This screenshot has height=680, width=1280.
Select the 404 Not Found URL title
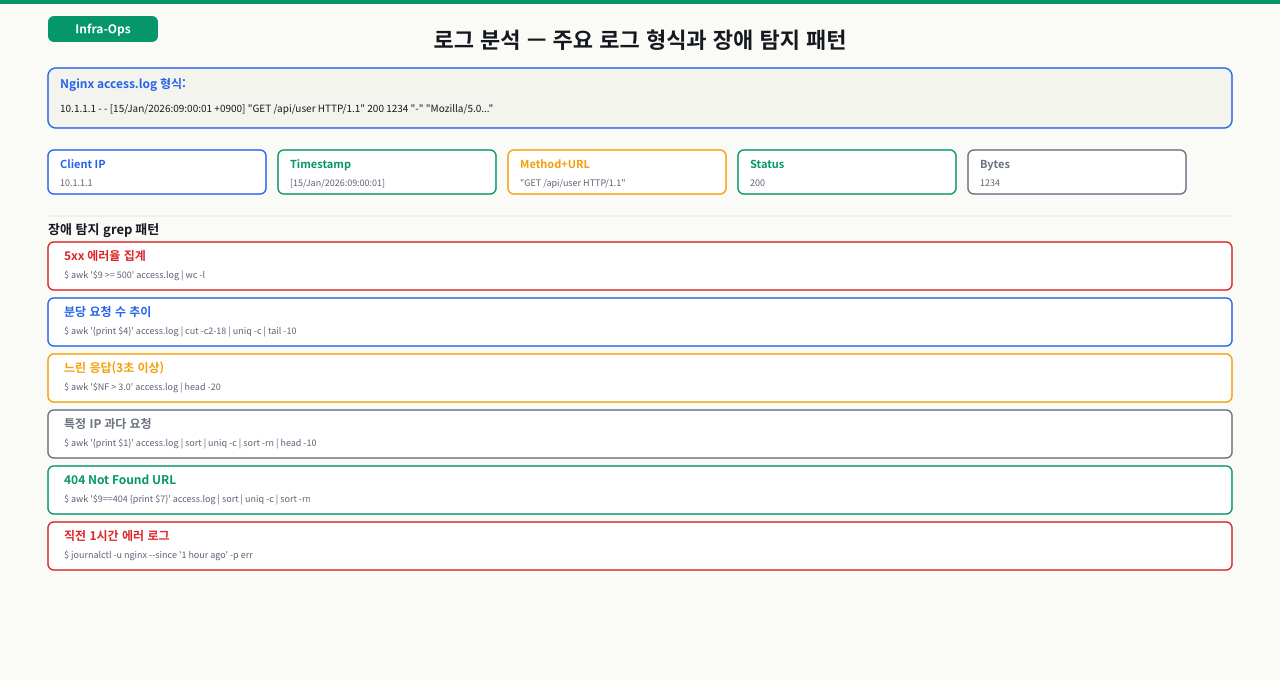(120, 480)
